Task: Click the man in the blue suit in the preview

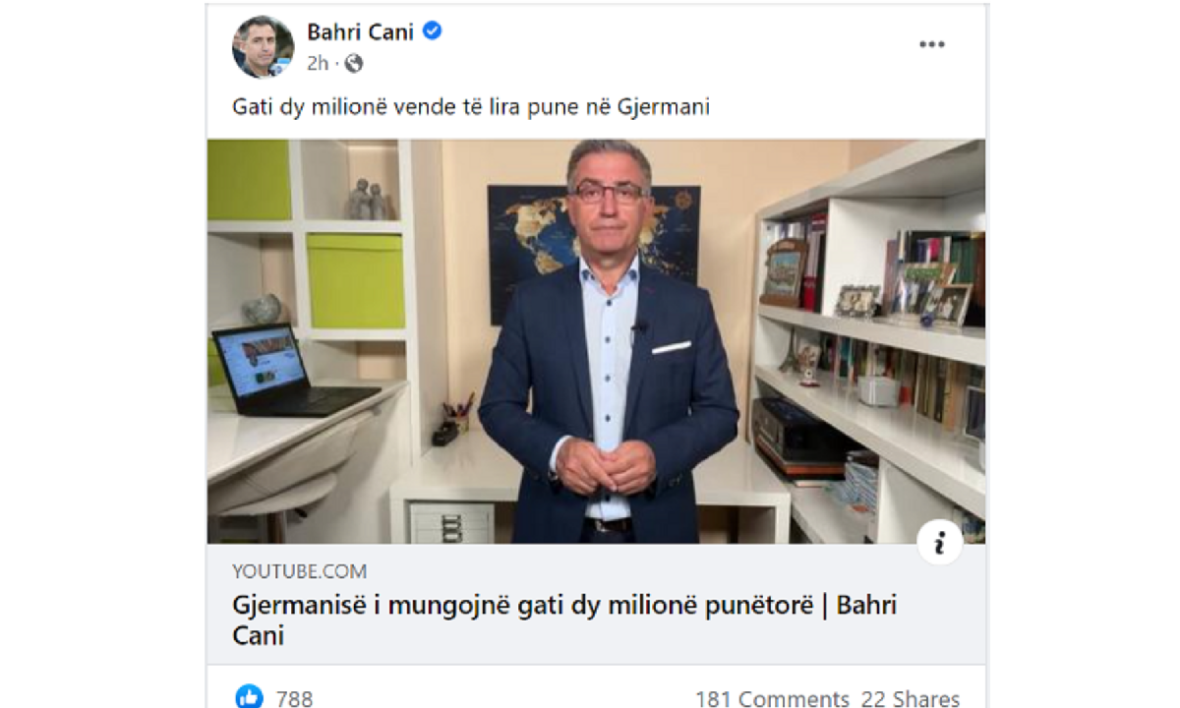Action: 608,341
